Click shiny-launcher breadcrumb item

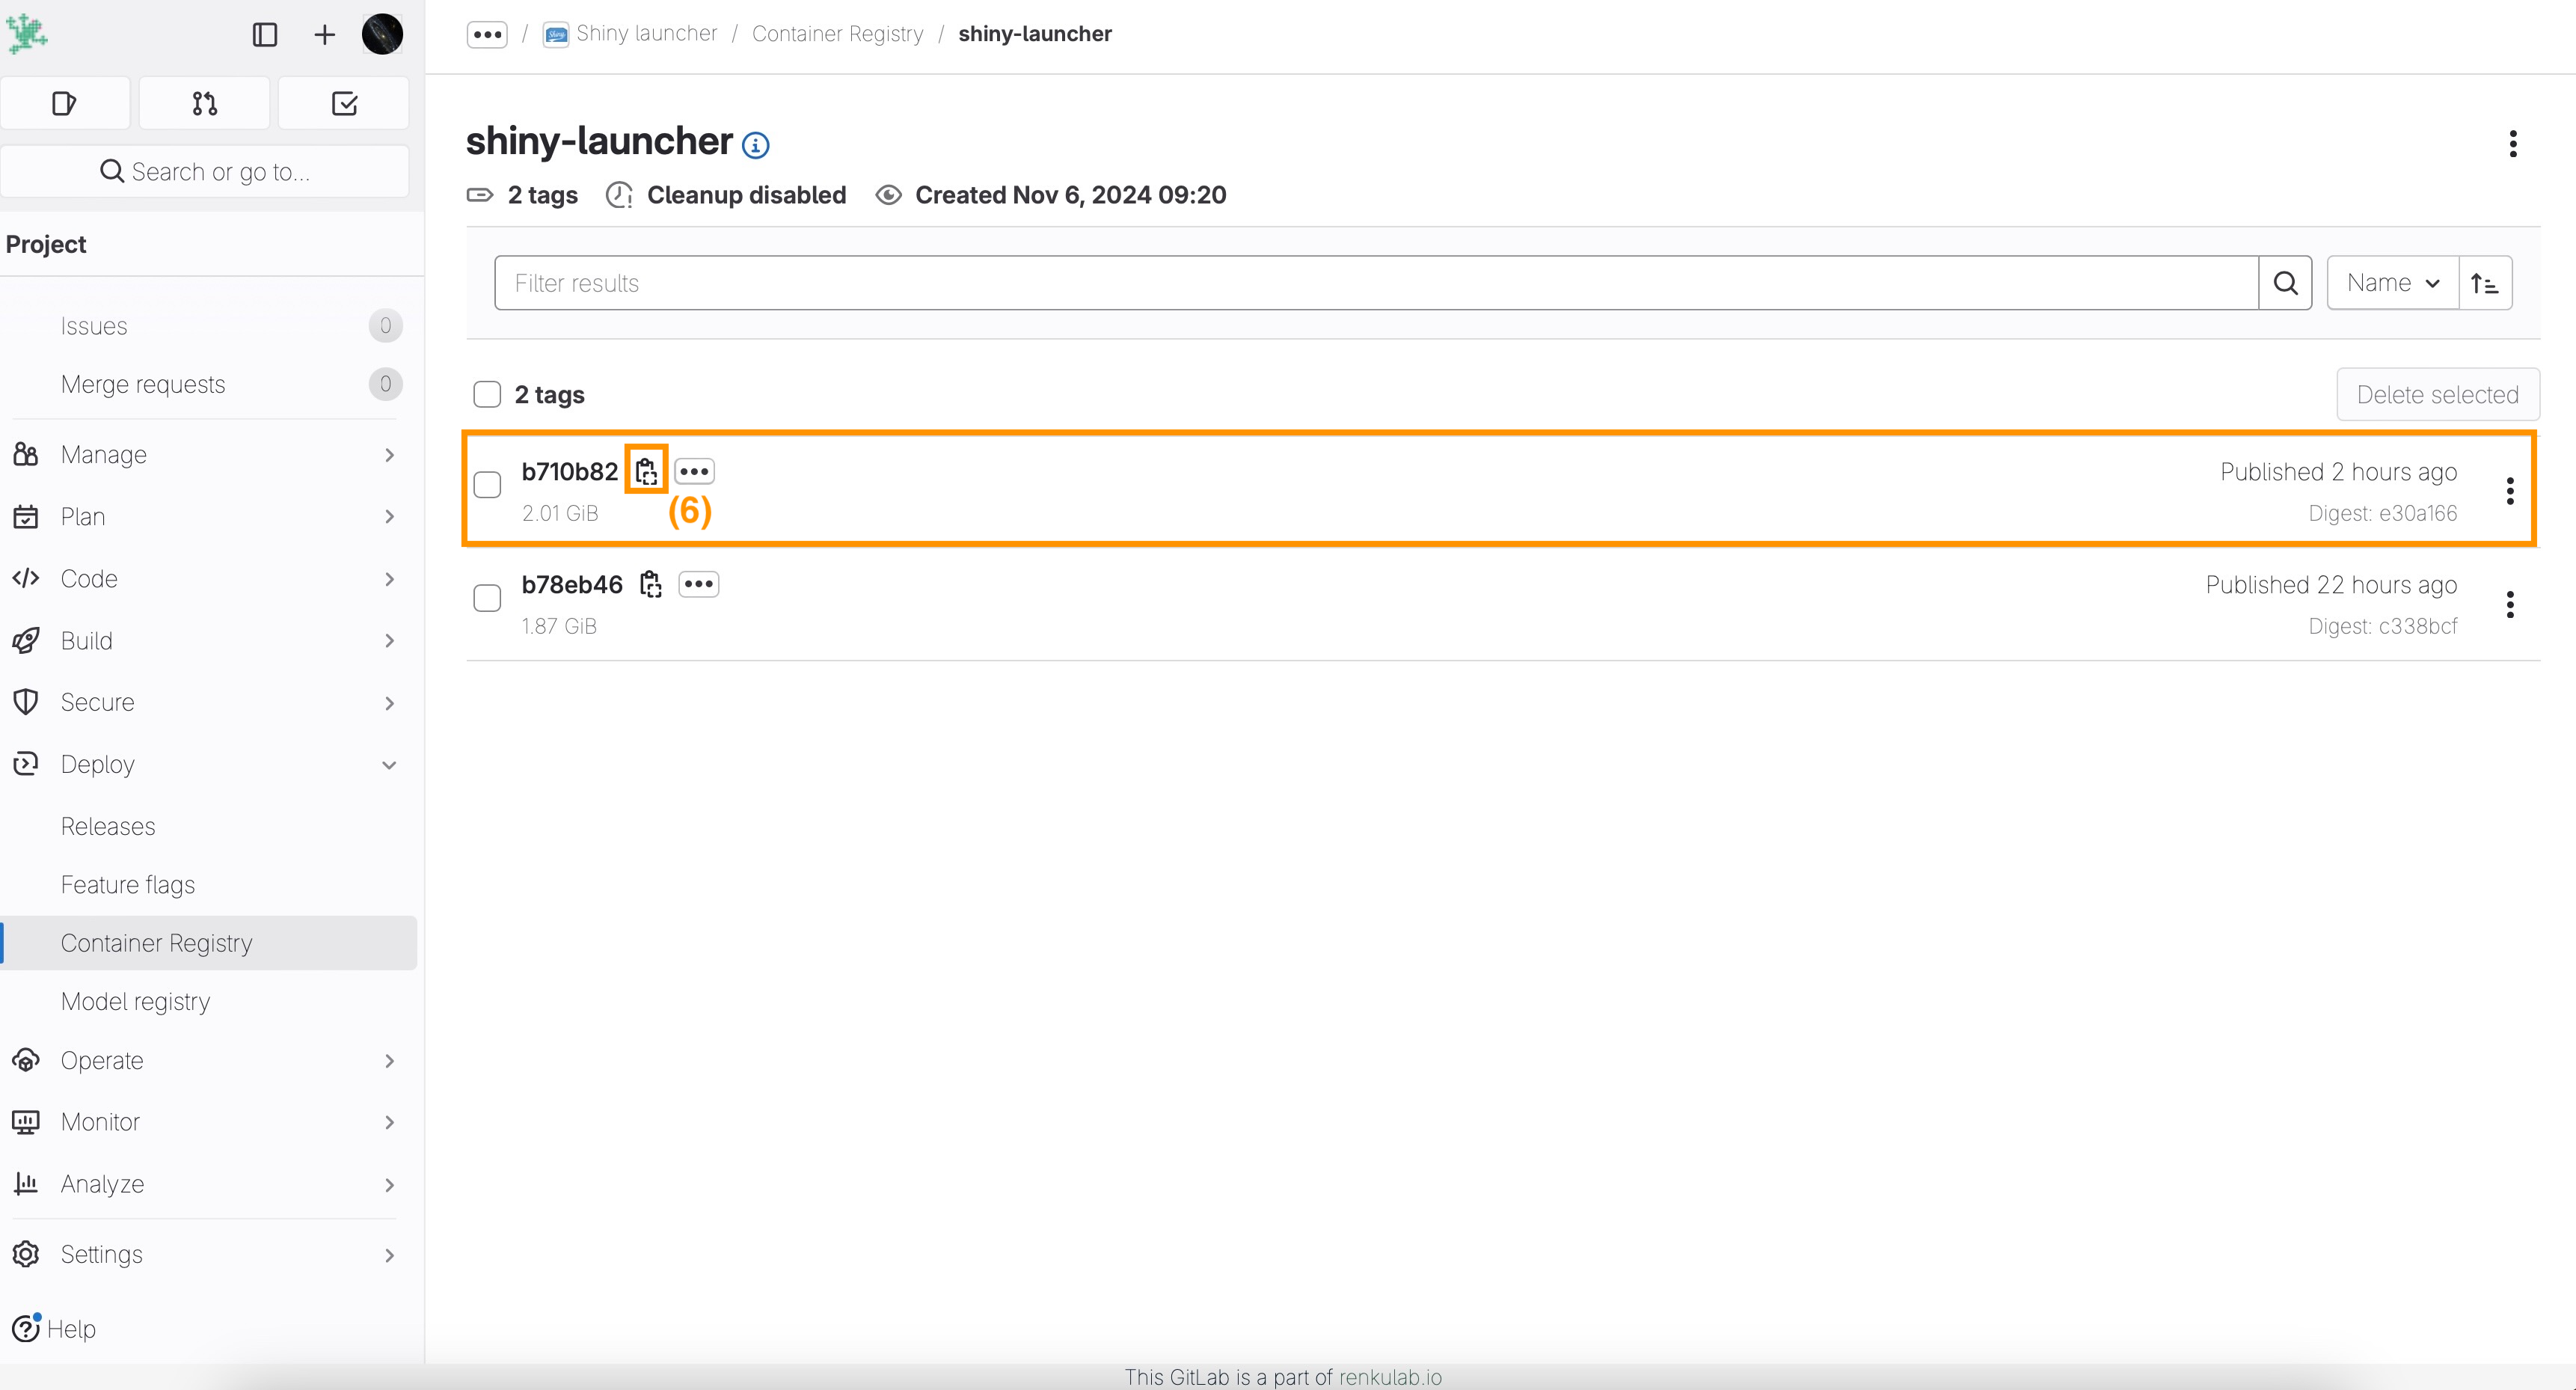1035,34
